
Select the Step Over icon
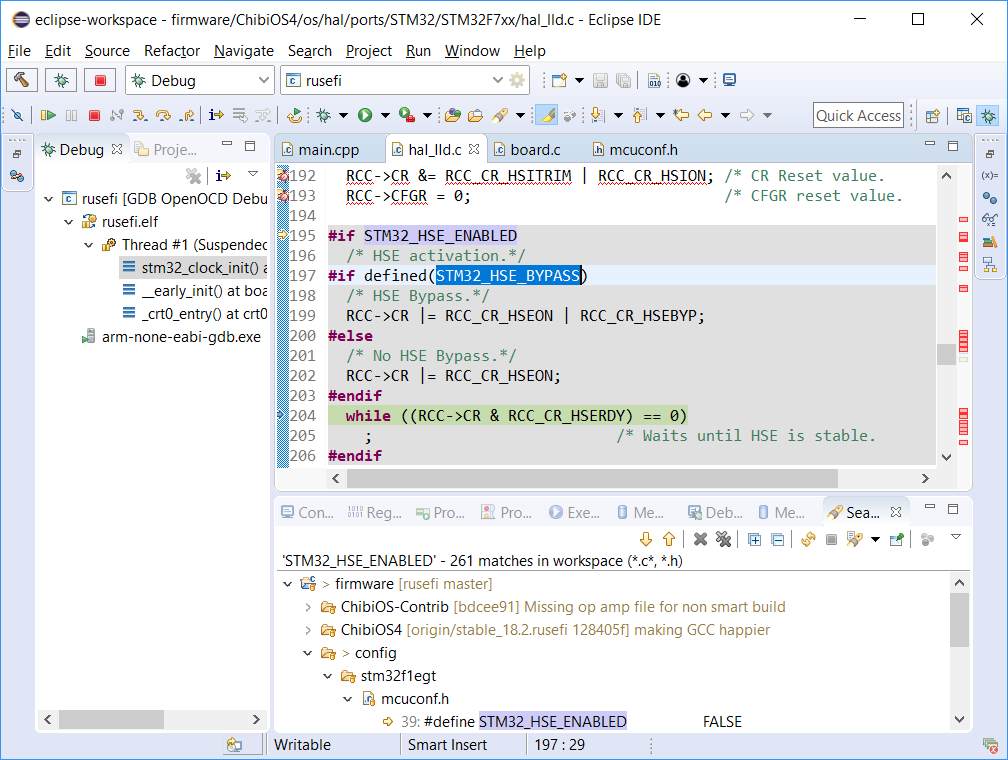click(163, 115)
